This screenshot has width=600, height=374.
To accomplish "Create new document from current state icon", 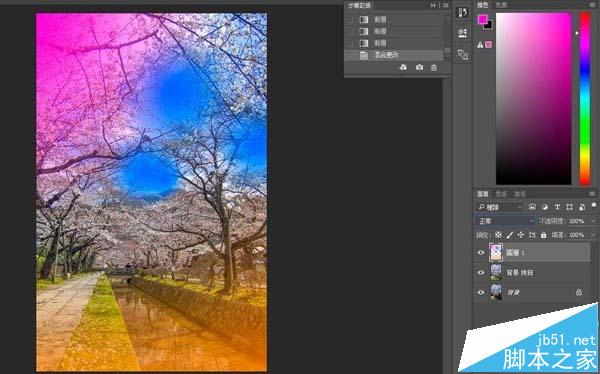I will click(x=403, y=67).
